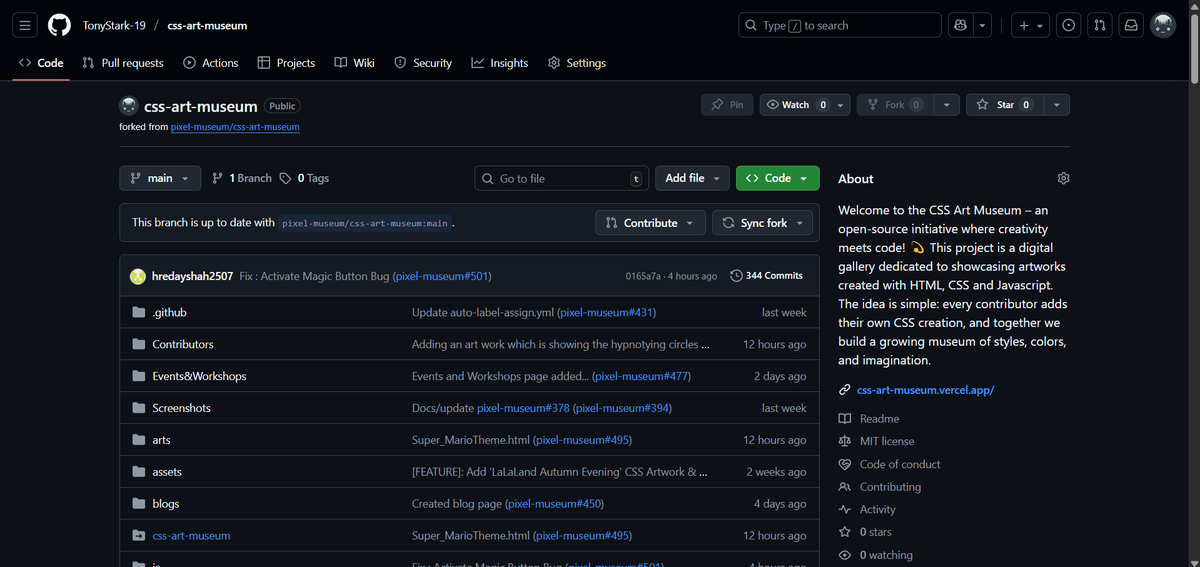Star the repository
Viewport: 1200px width, 567px height.
(x=1005, y=105)
